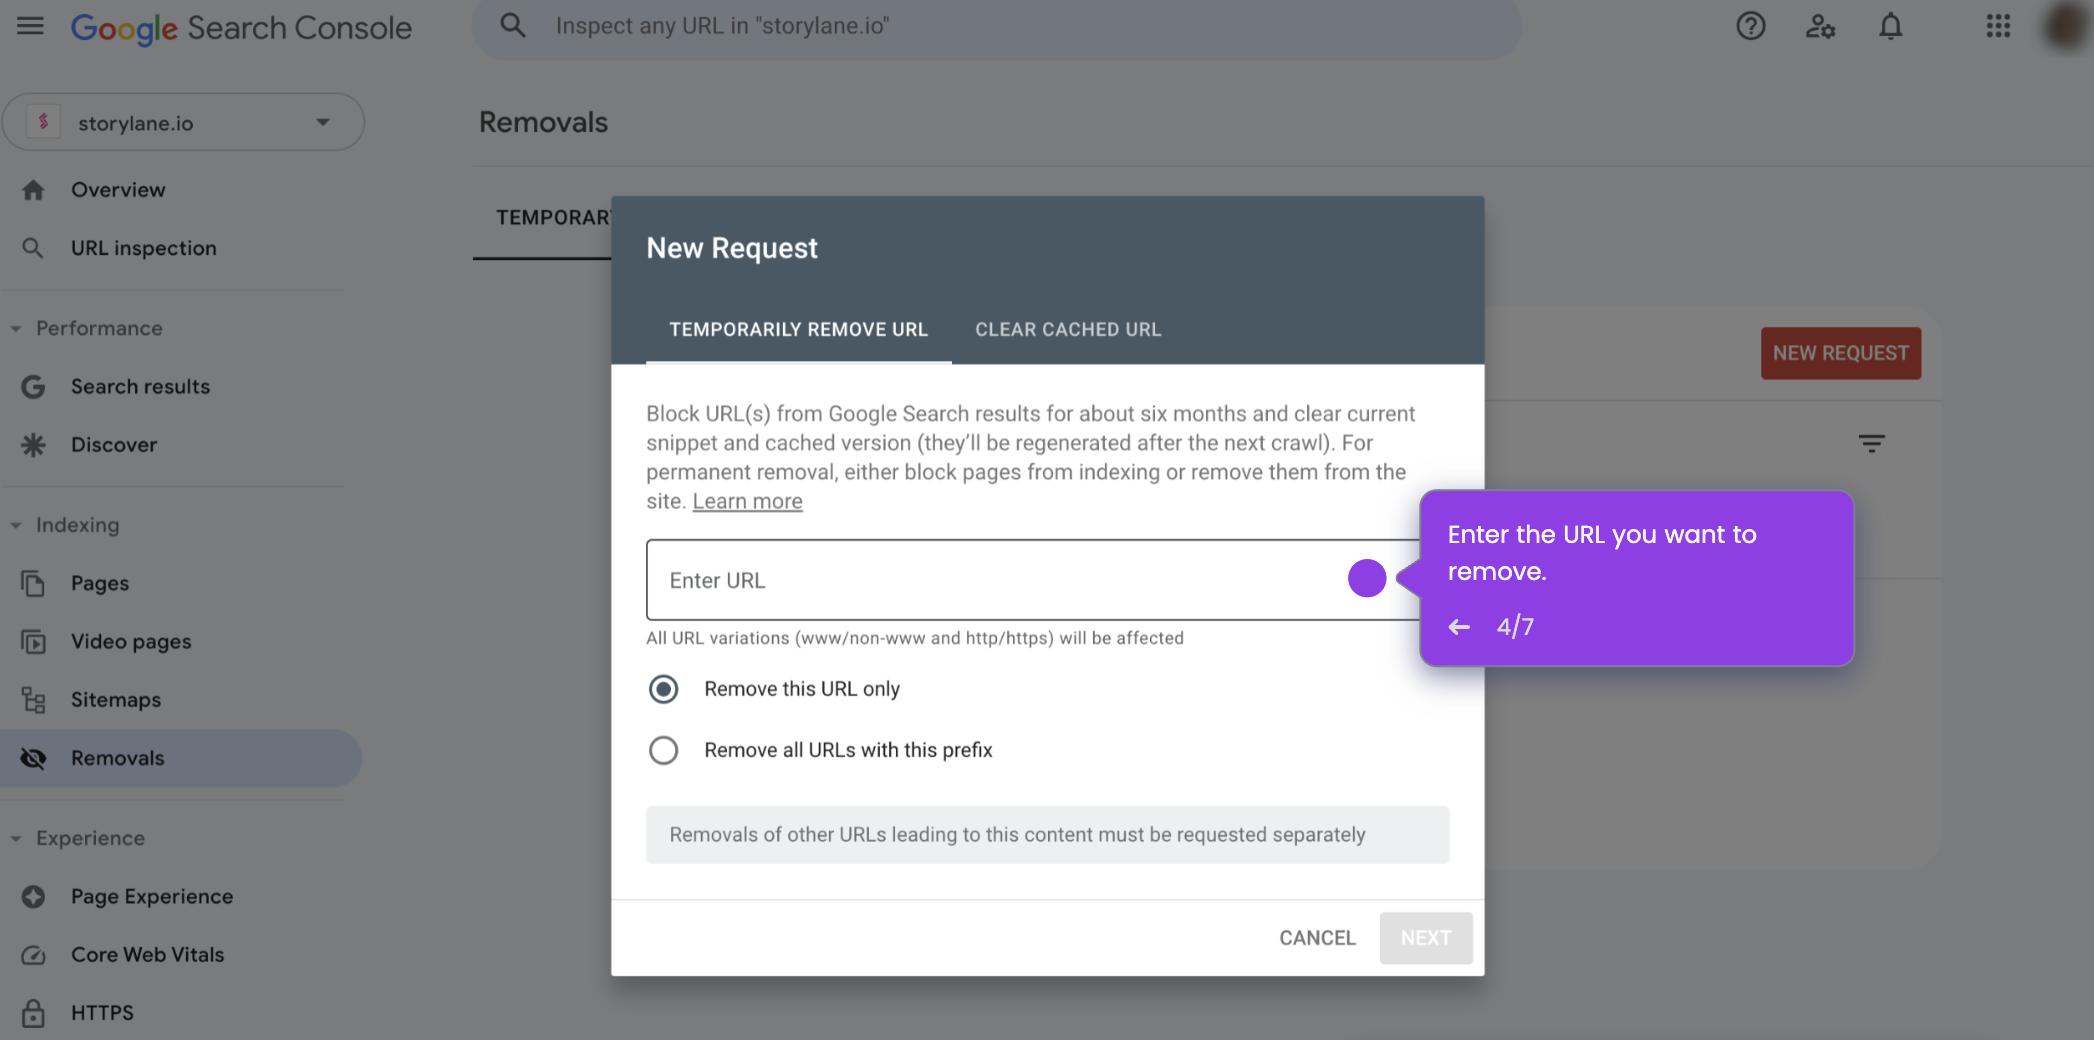The width and height of the screenshot is (2094, 1040).
Task: Open the URL inspection tool
Action: click(x=144, y=247)
